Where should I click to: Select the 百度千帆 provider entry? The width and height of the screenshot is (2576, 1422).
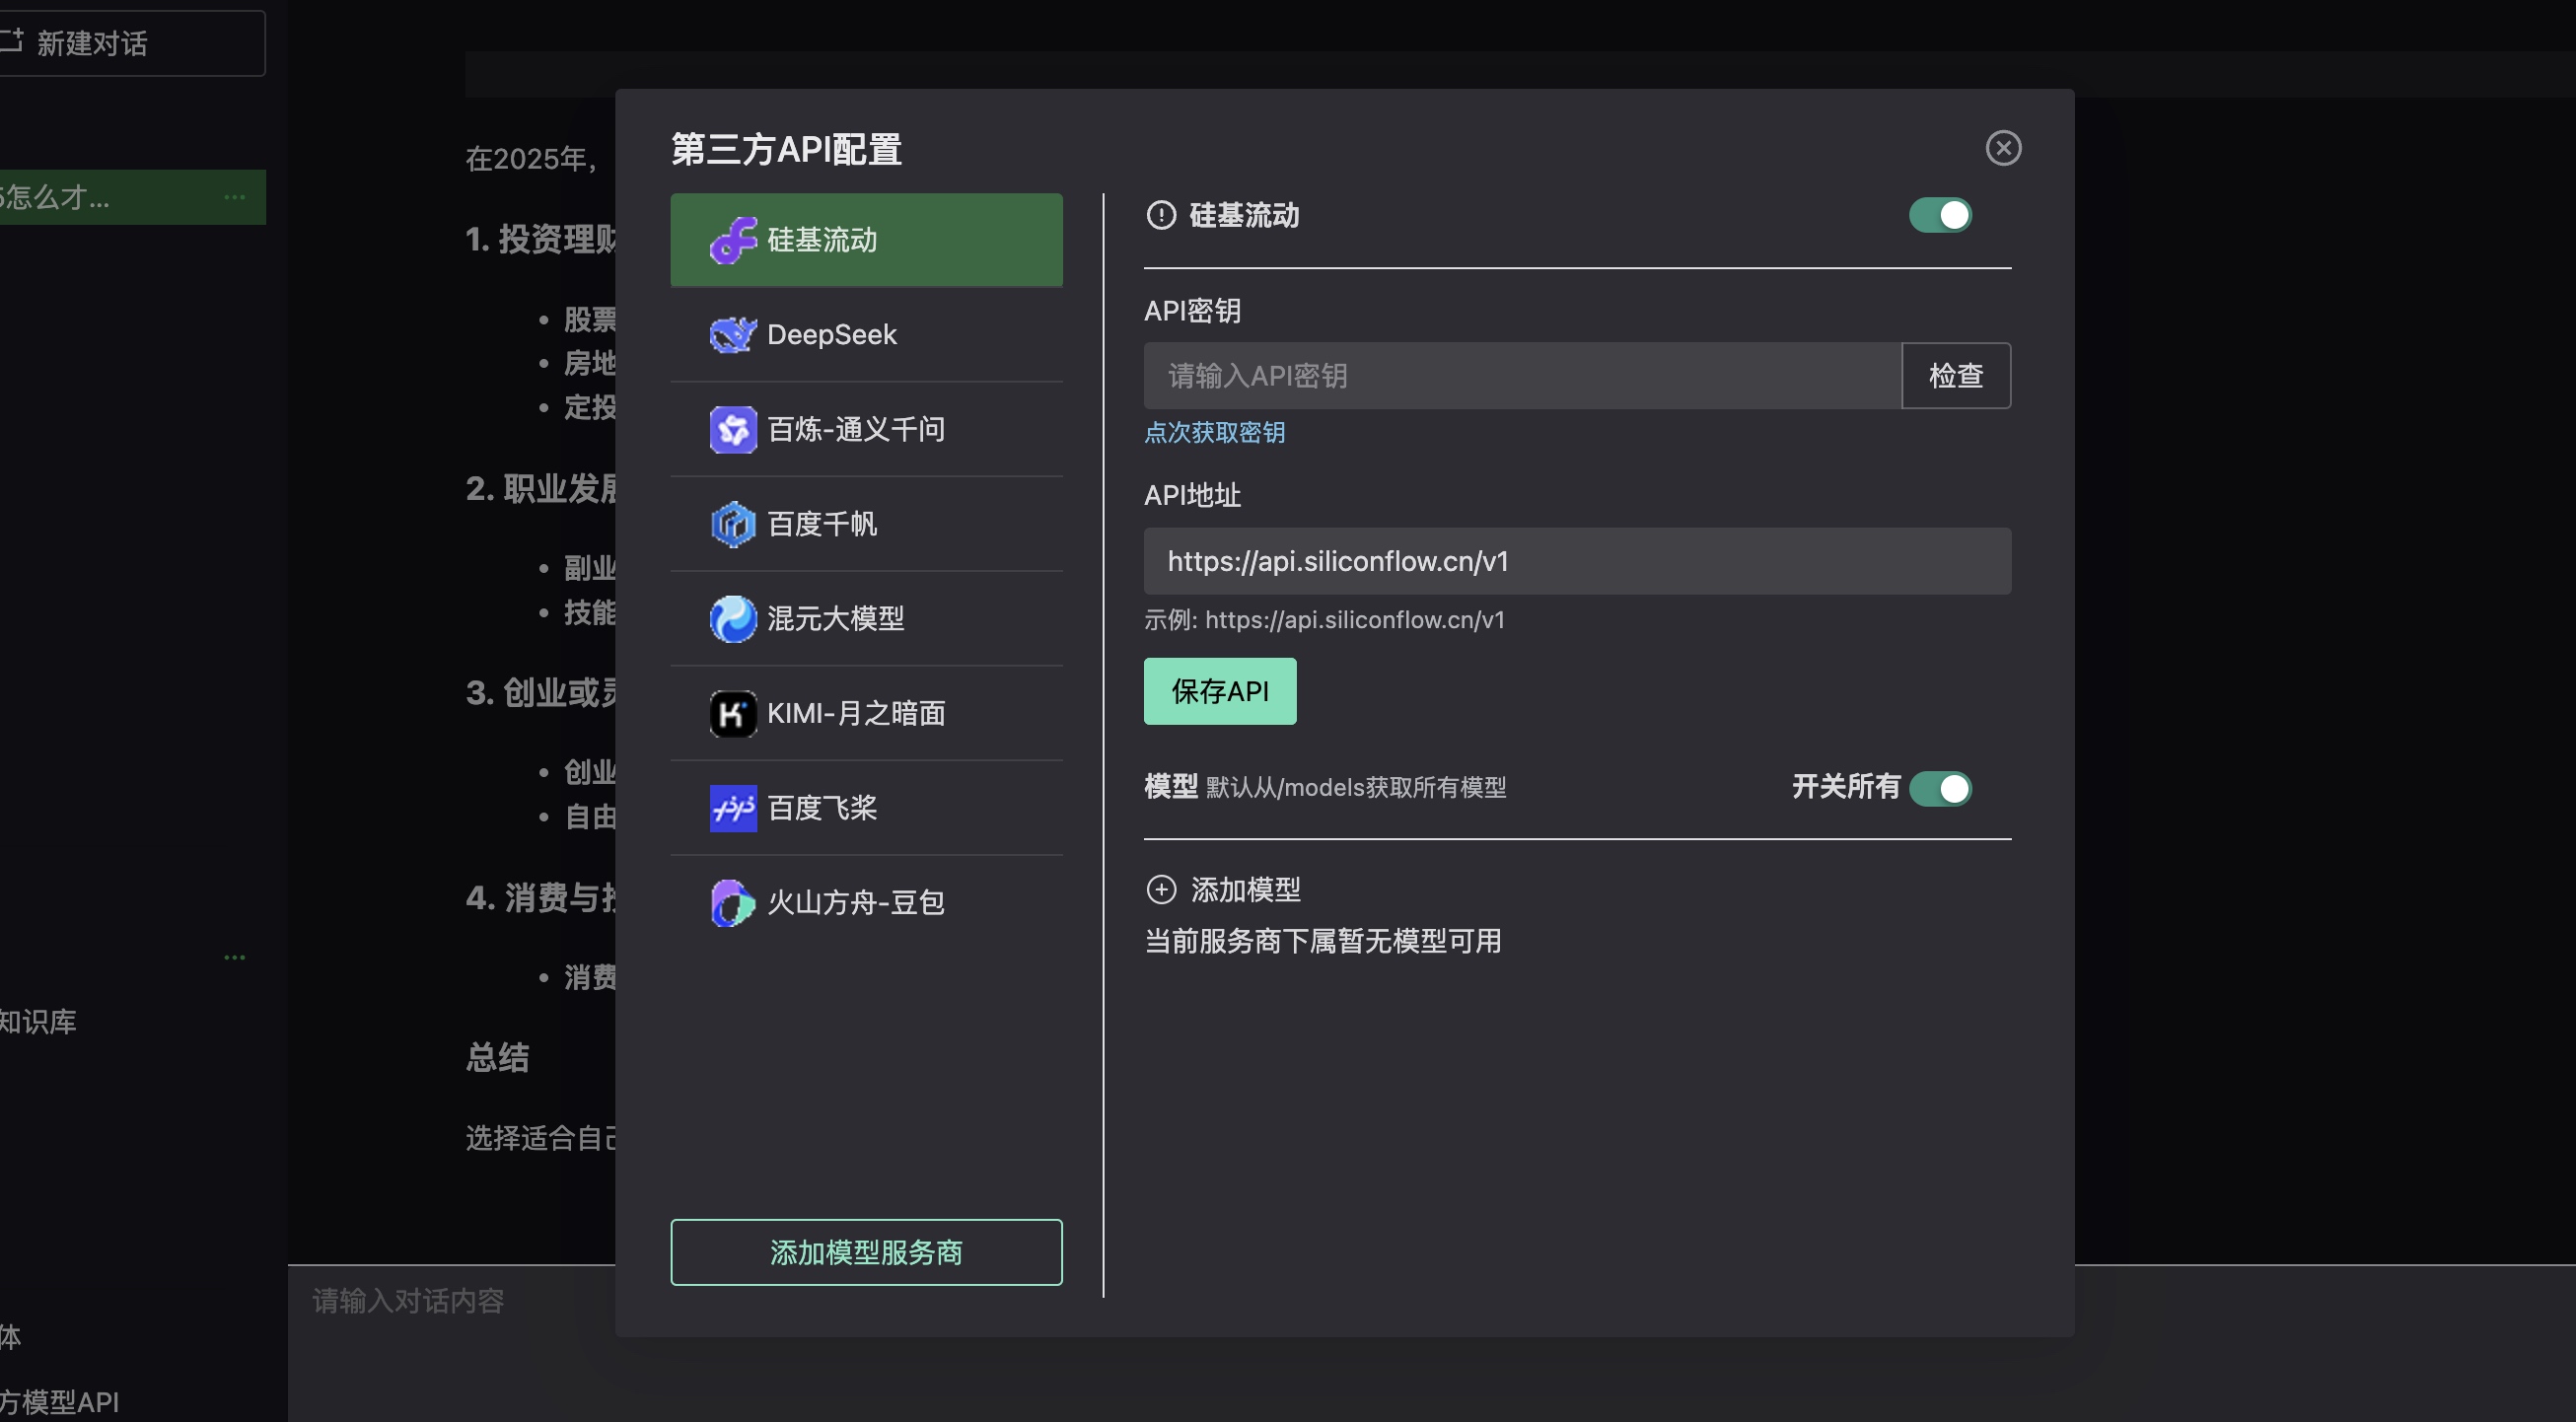tap(866, 524)
